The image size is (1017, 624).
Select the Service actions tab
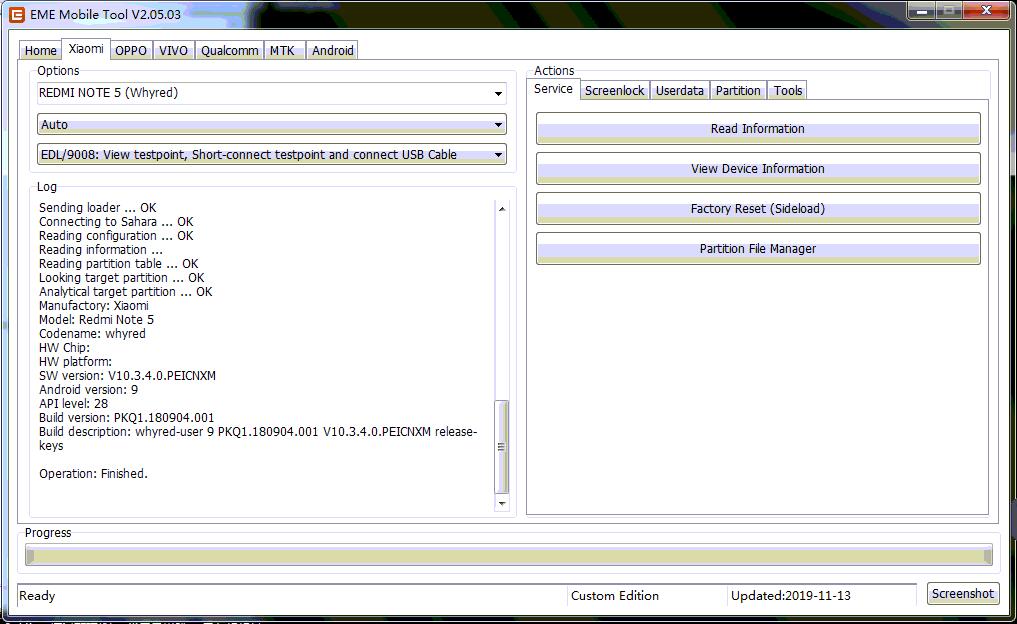[553, 89]
